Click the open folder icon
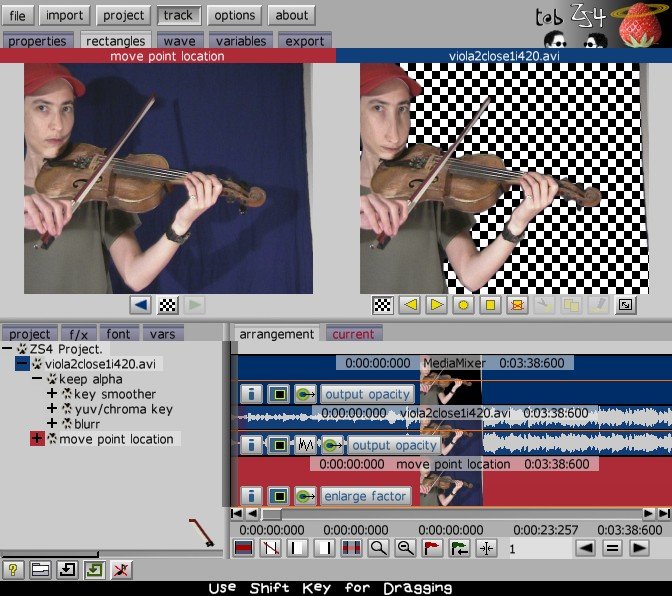This screenshot has width=672, height=596. [x=40, y=570]
